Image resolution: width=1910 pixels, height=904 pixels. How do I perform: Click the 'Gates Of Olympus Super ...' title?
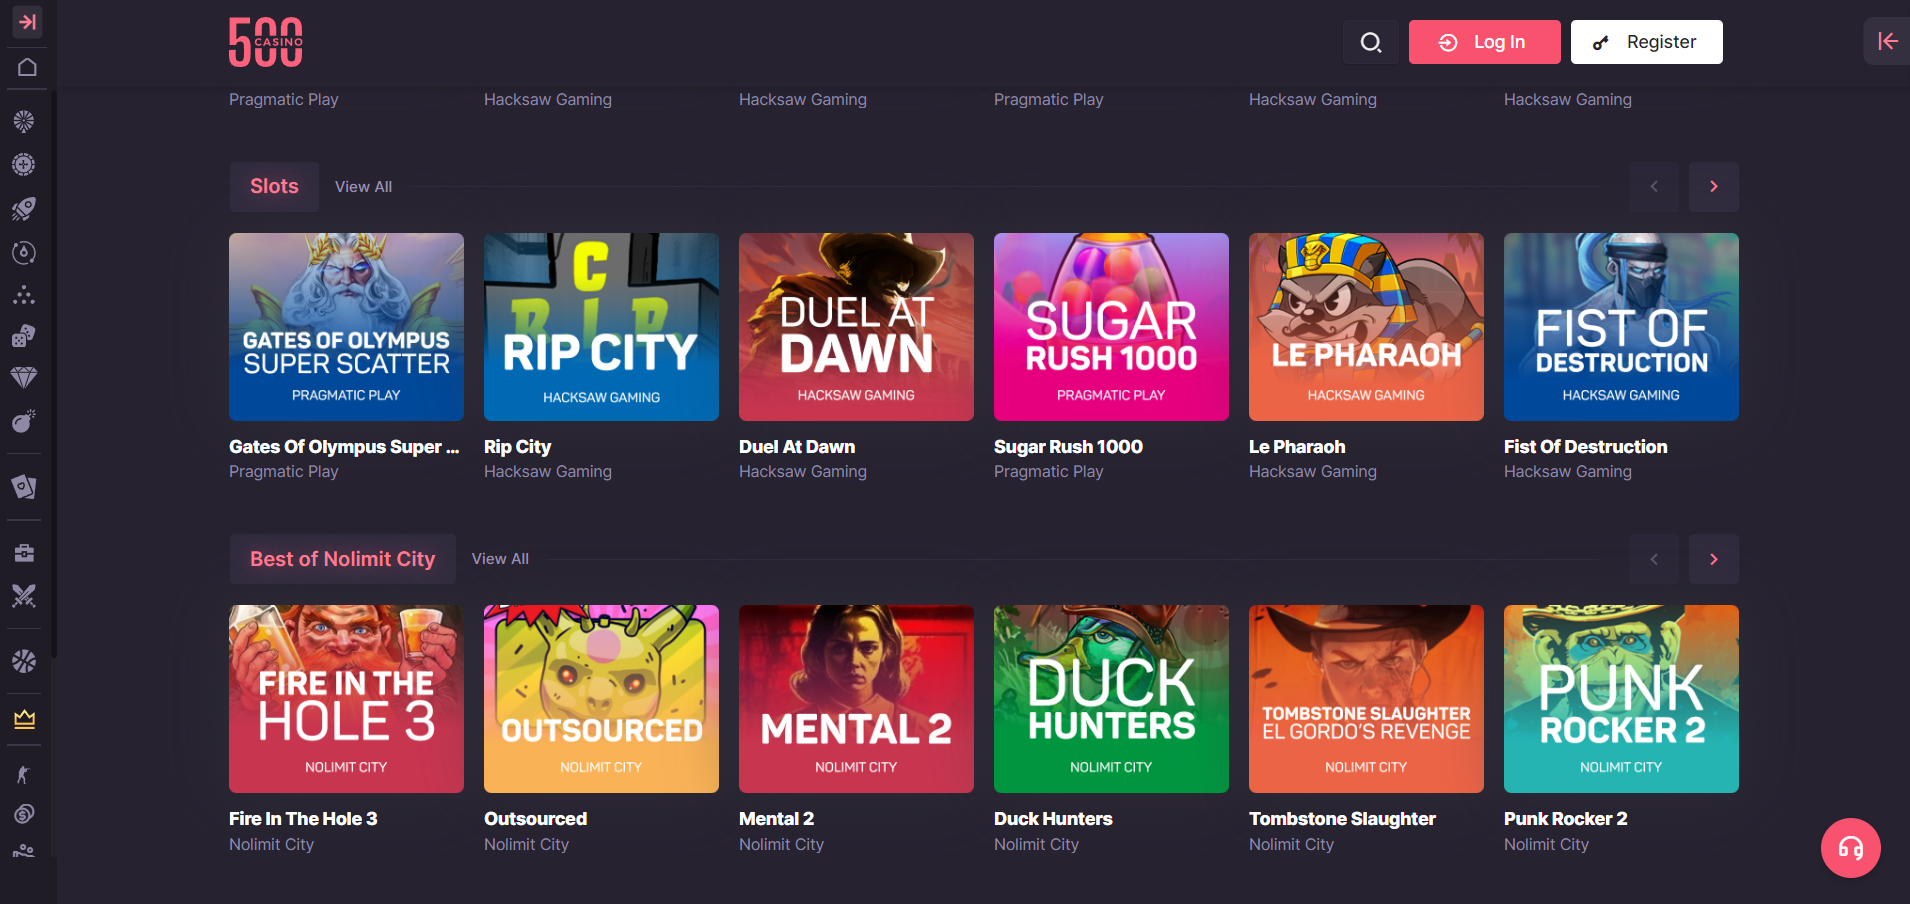[344, 447]
